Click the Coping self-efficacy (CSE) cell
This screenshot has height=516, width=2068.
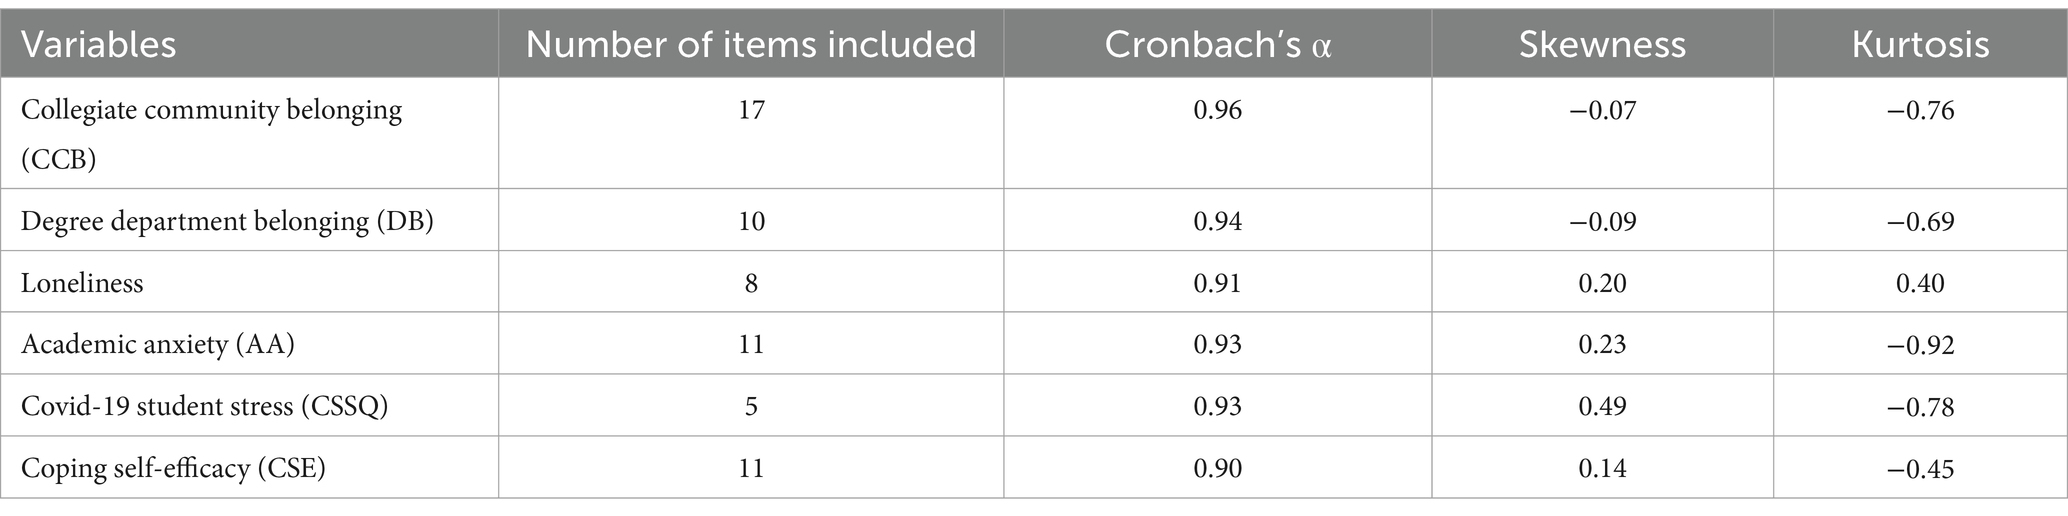pos(174,468)
